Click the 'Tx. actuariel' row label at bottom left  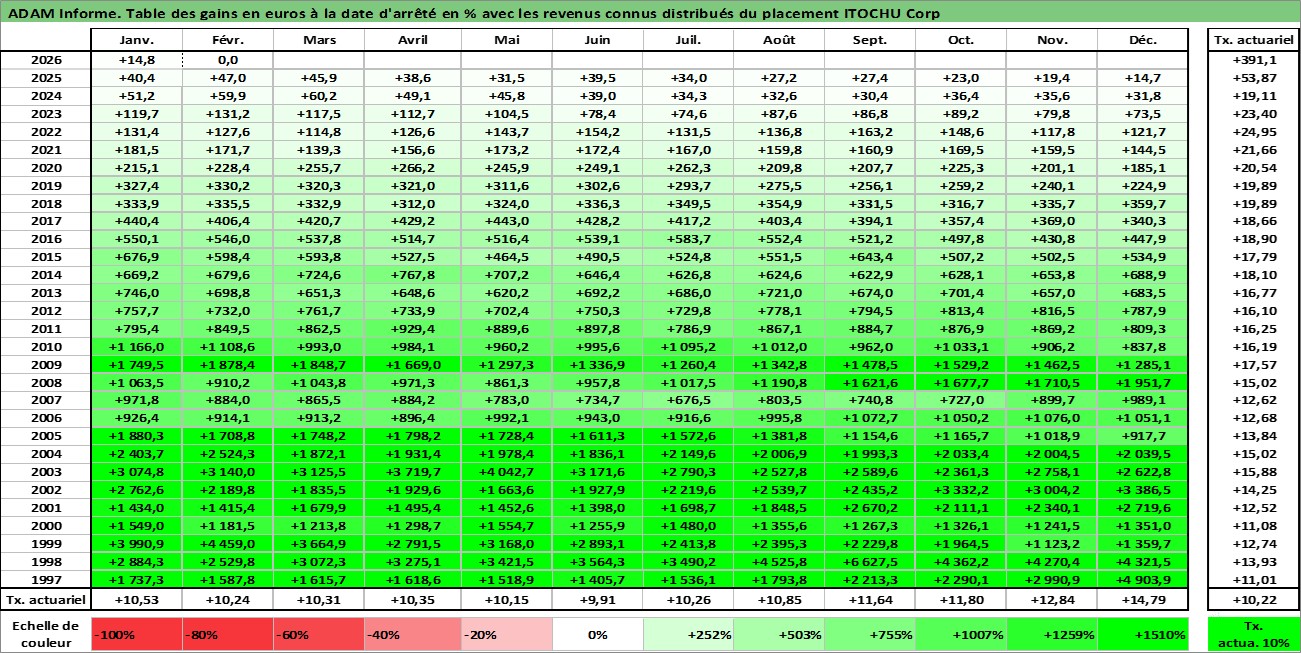46,600
